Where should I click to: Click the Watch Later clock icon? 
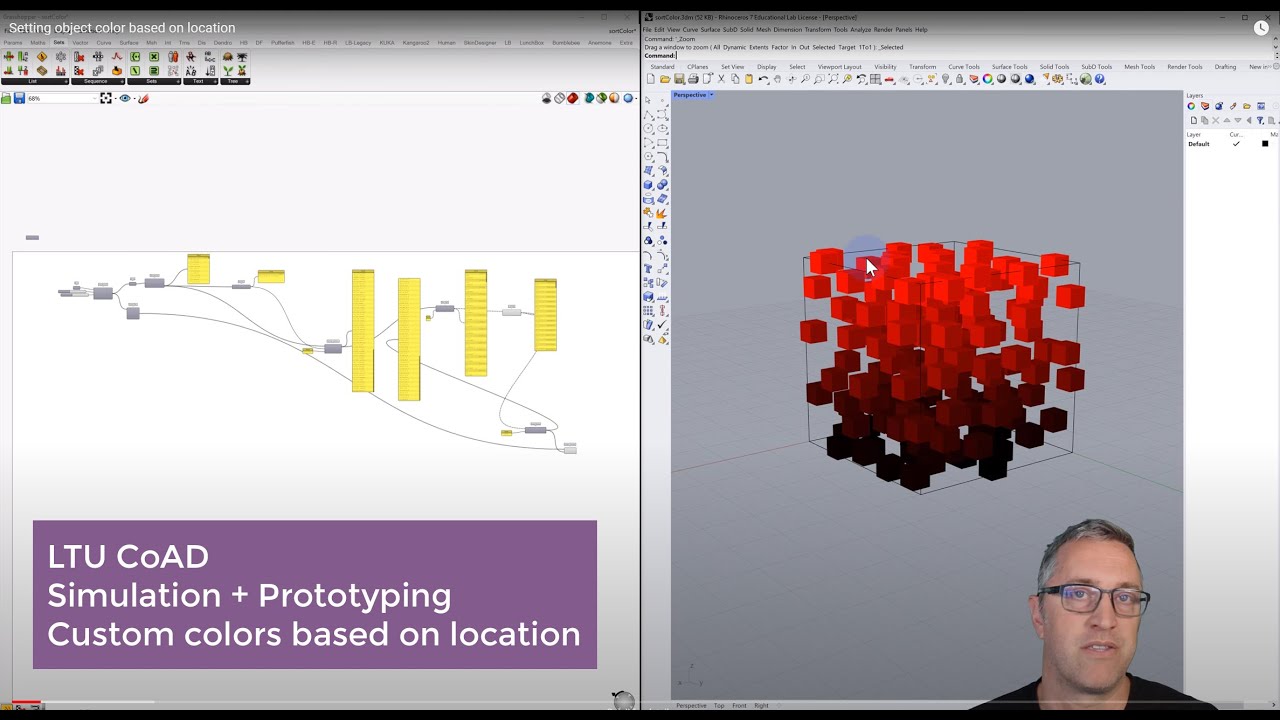pos(1260,28)
